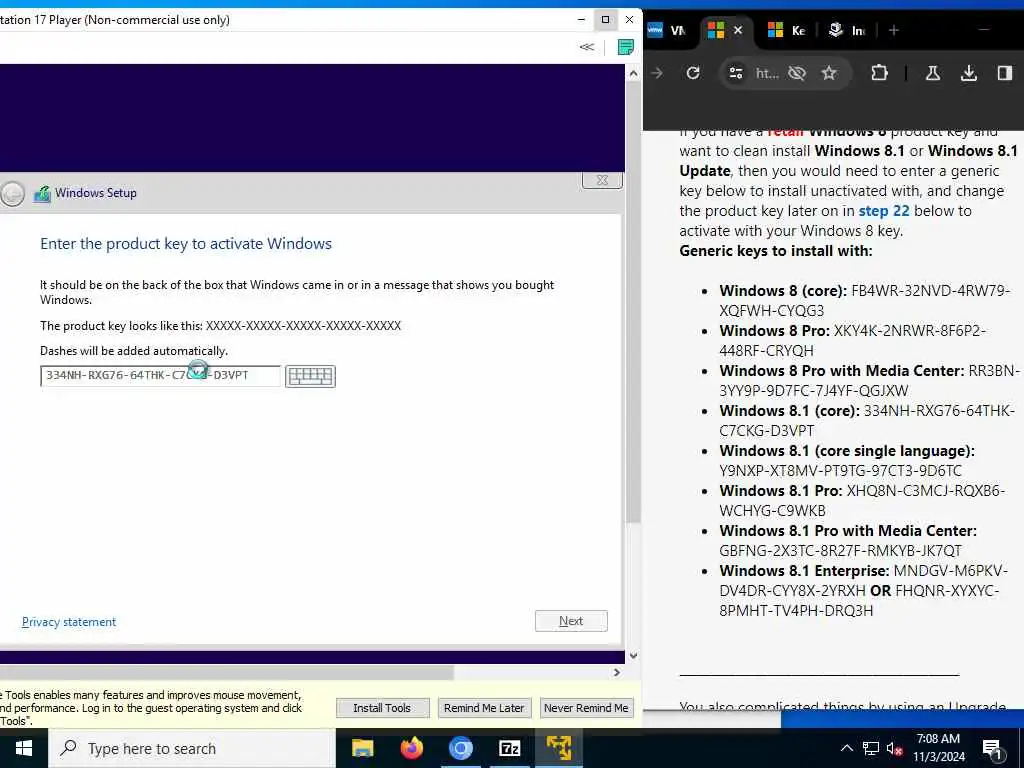Switch to the 'Ke' Microsoft browser tab

pos(786,30)
